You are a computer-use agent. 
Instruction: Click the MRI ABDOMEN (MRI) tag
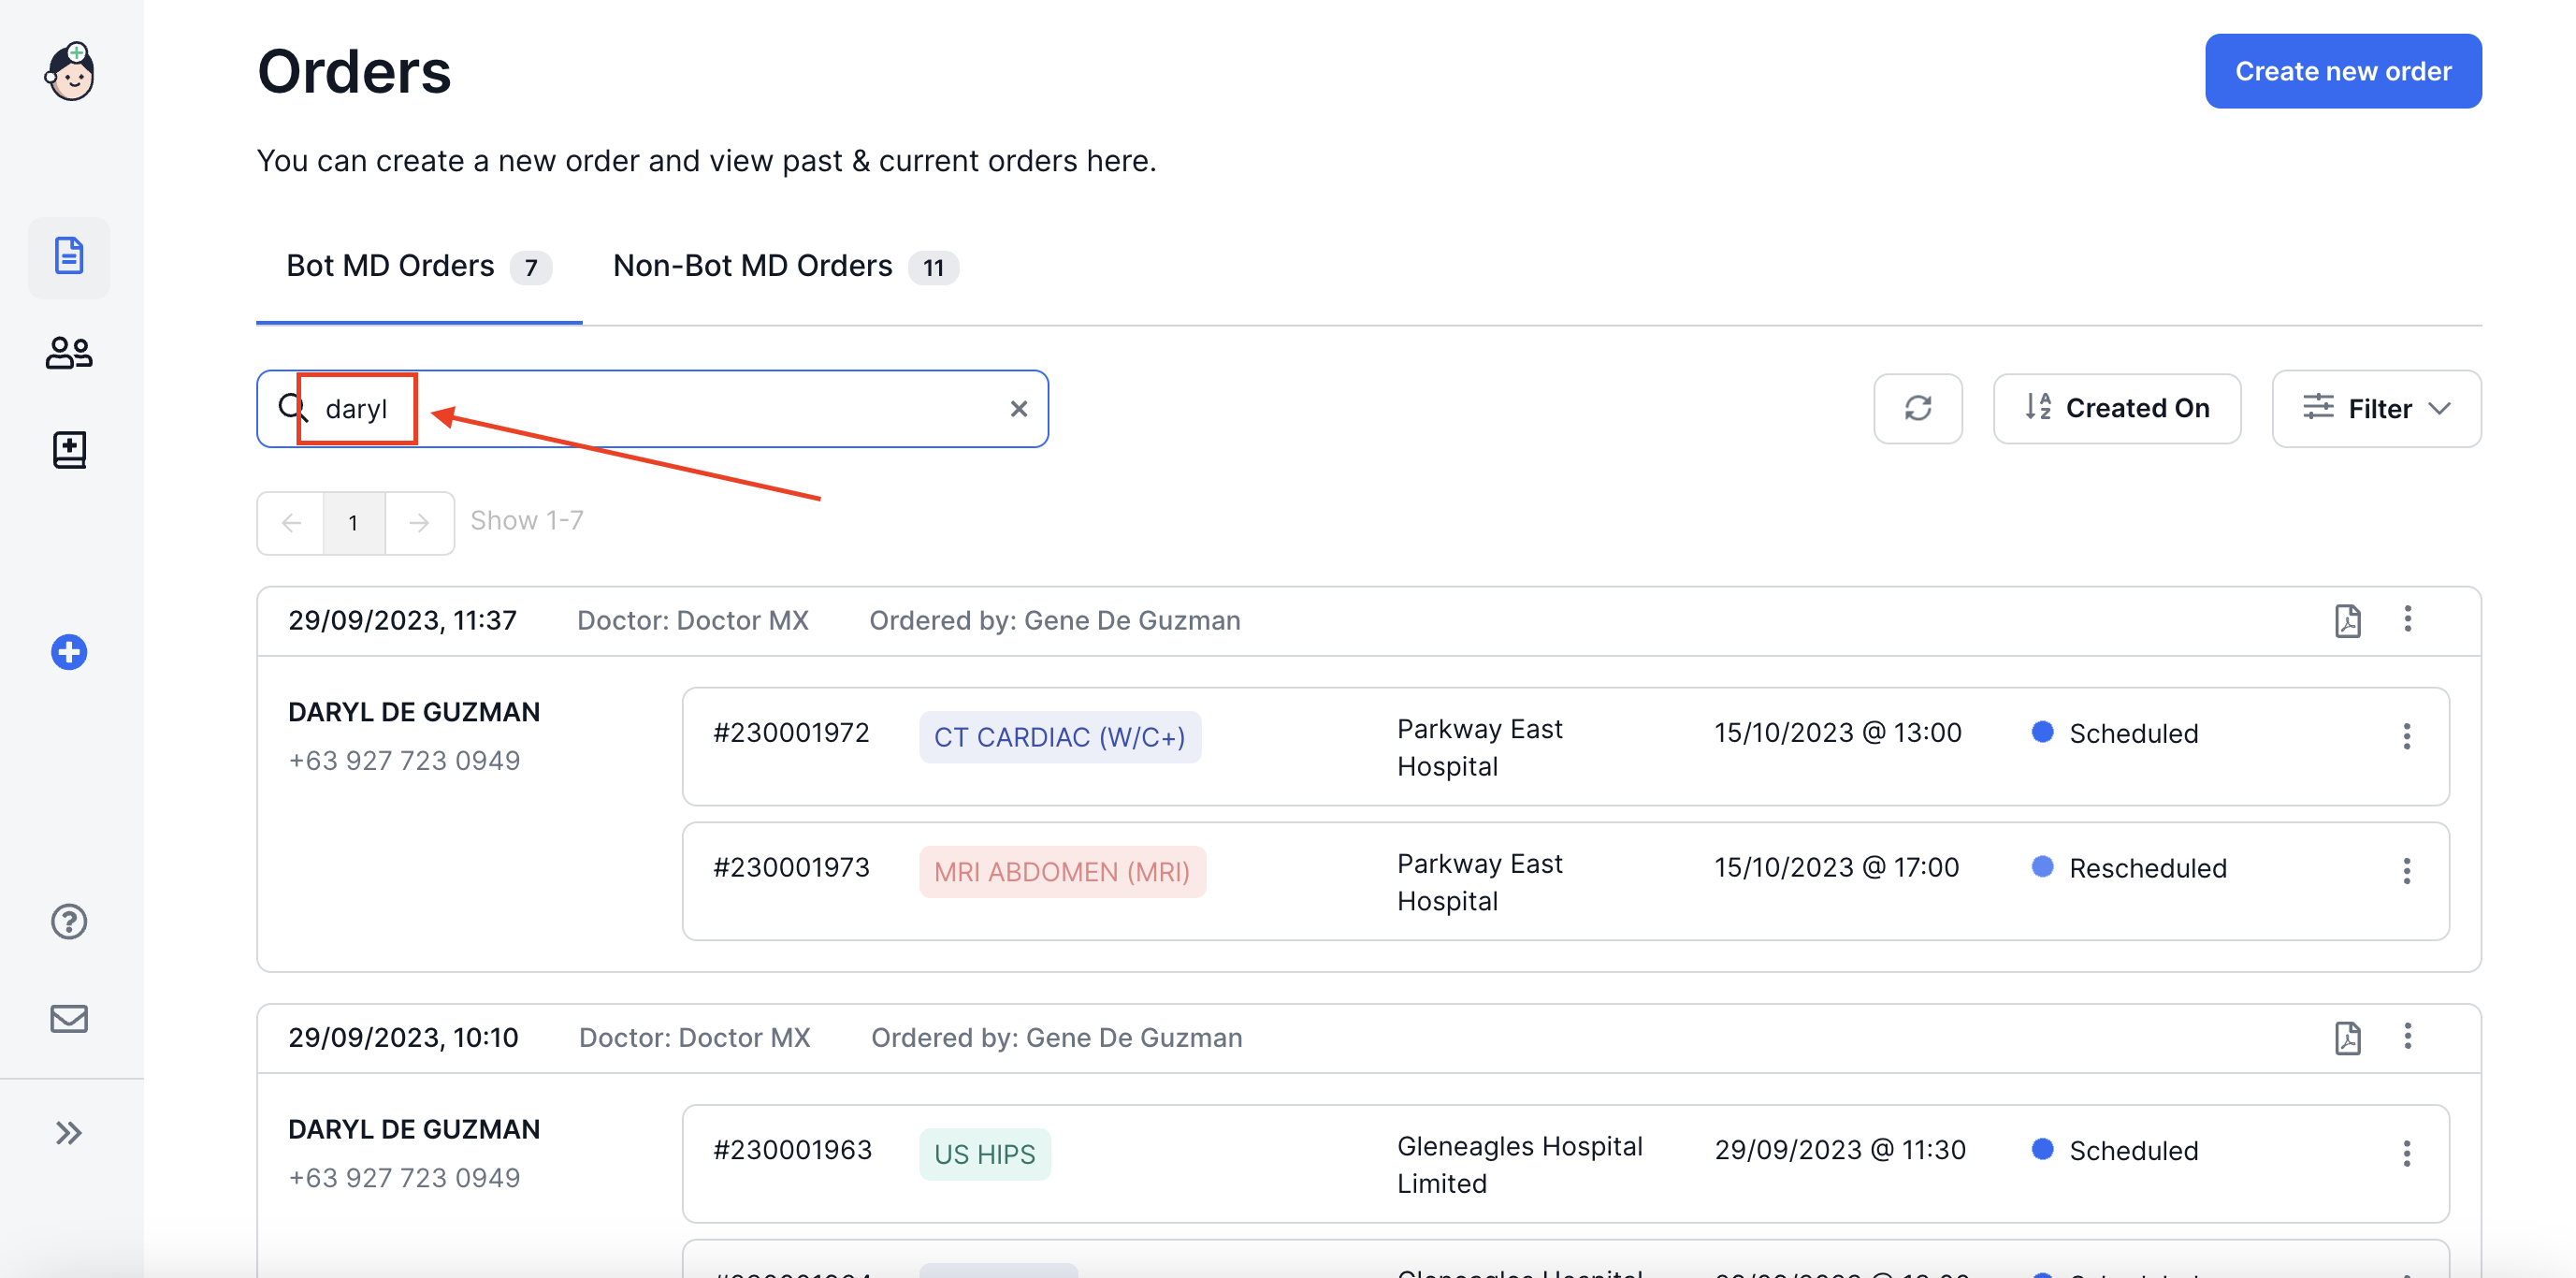tap(1061, 871)
